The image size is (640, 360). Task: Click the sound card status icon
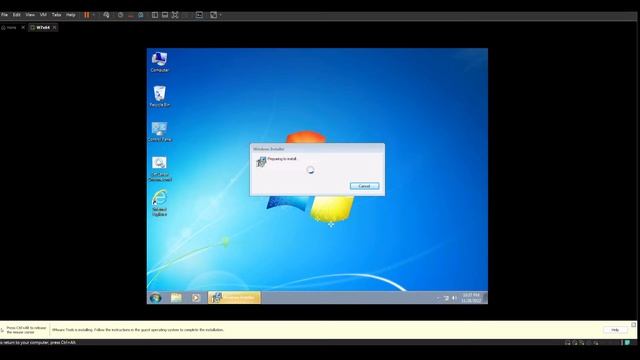coord(596,343)
